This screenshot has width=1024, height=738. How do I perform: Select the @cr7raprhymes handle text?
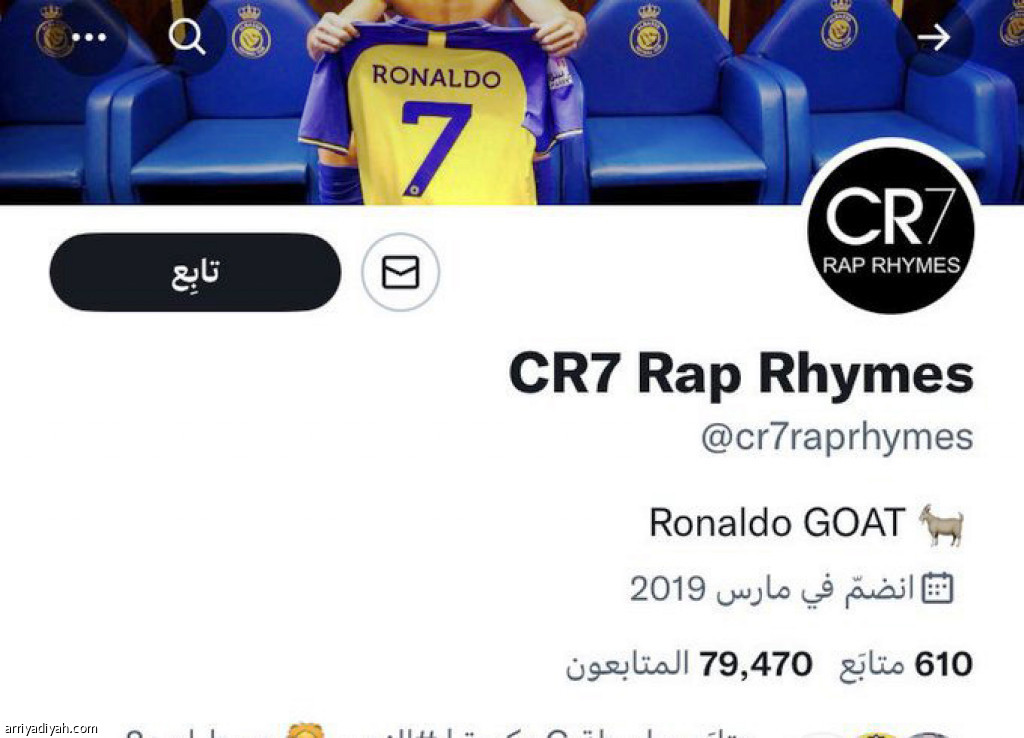(837, 438)
